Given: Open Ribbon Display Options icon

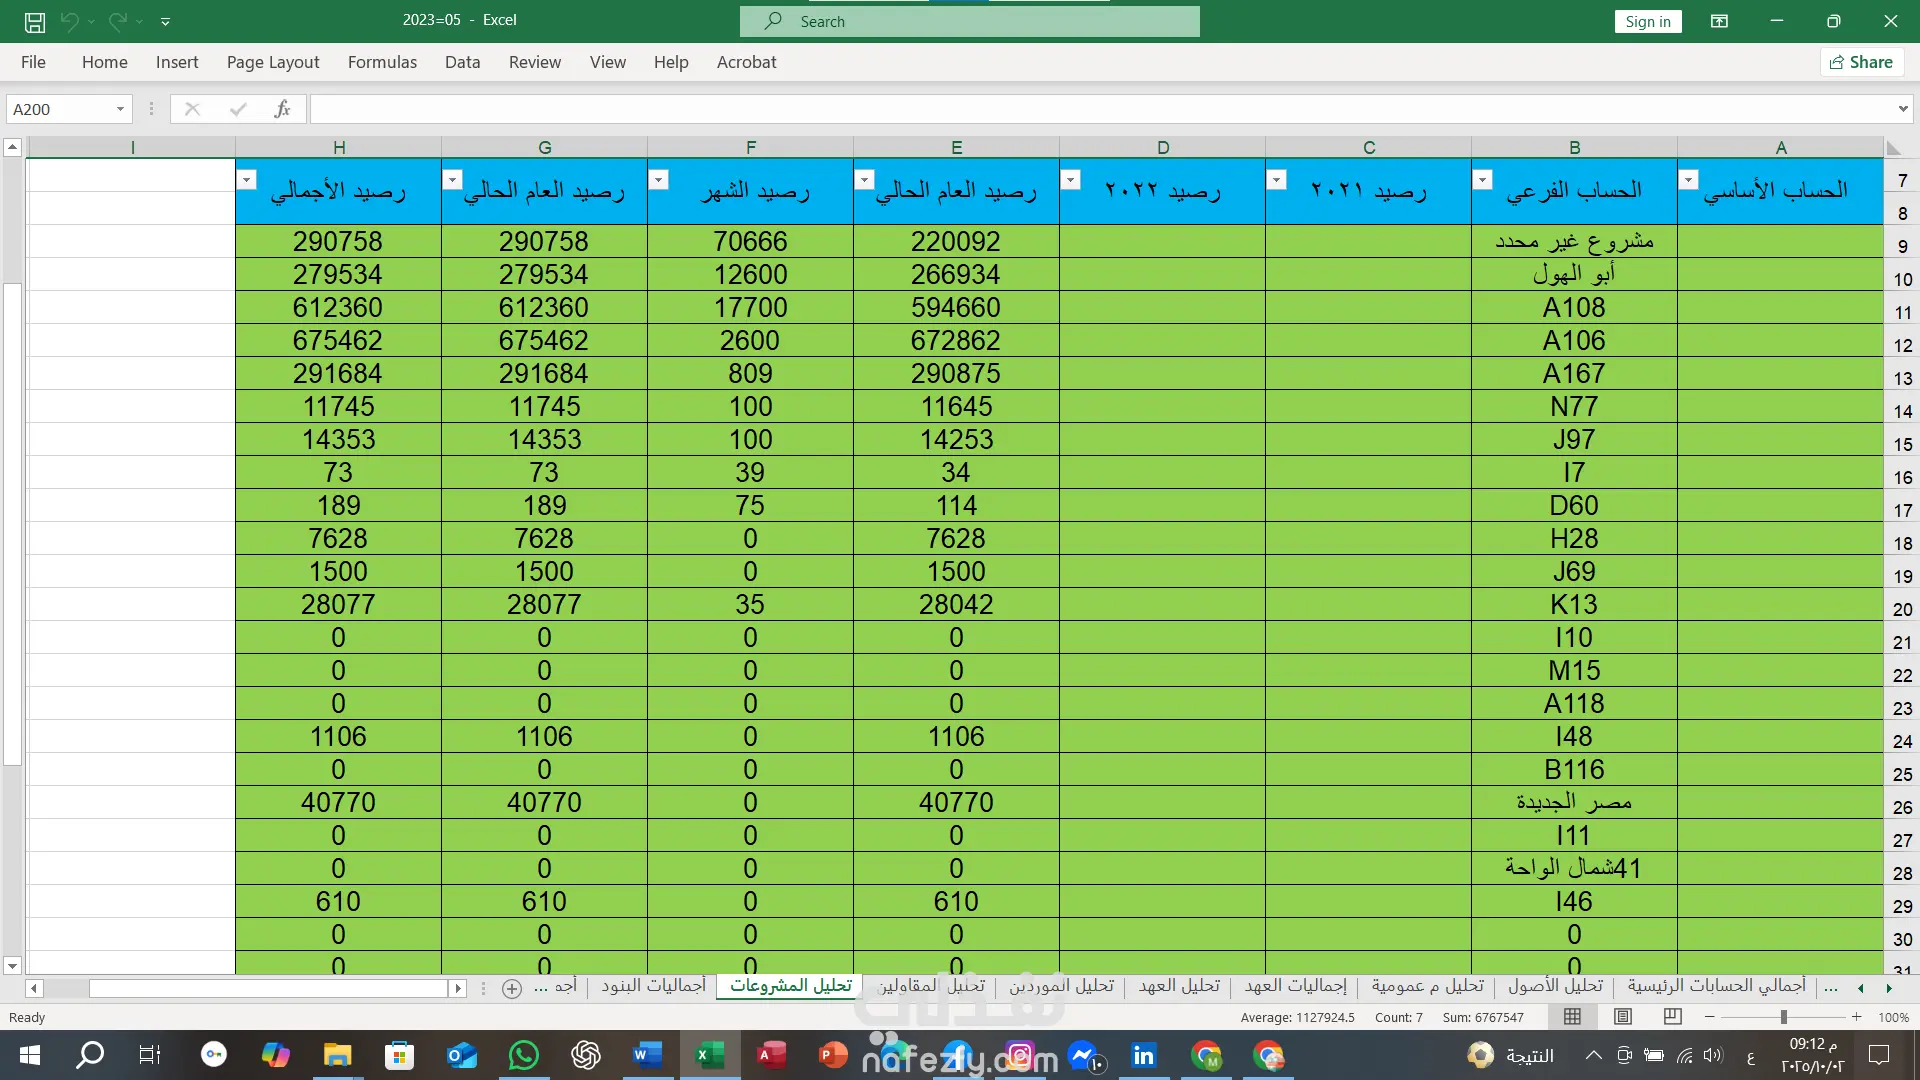Looking at the screenshot, I should click(1719, 21).
